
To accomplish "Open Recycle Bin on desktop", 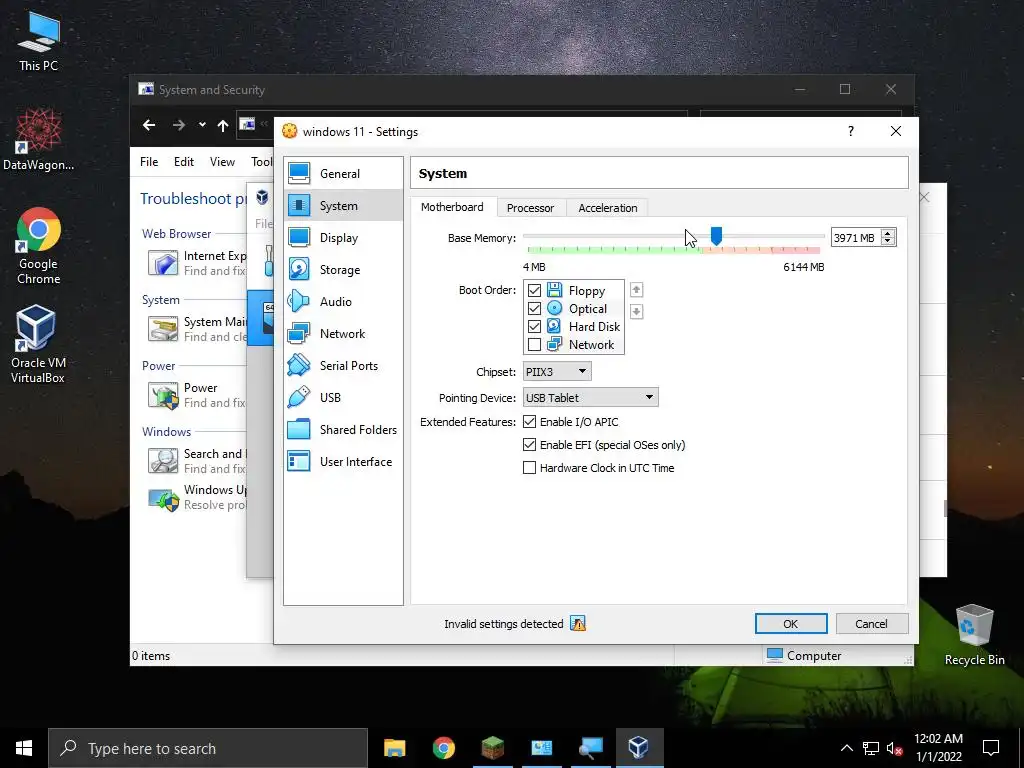I will (x=974, y=635).
